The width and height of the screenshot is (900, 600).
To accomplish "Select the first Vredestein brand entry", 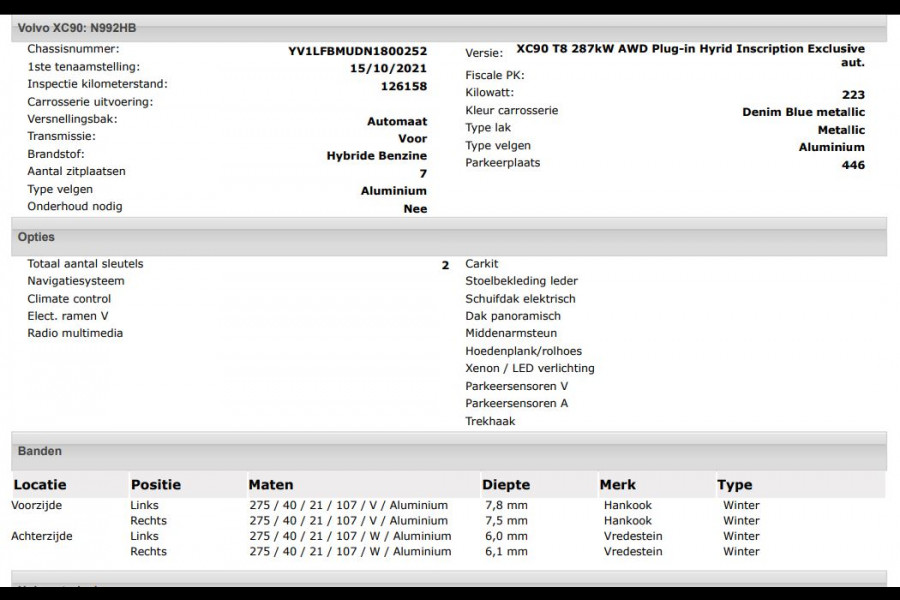I will pos(634,536).
